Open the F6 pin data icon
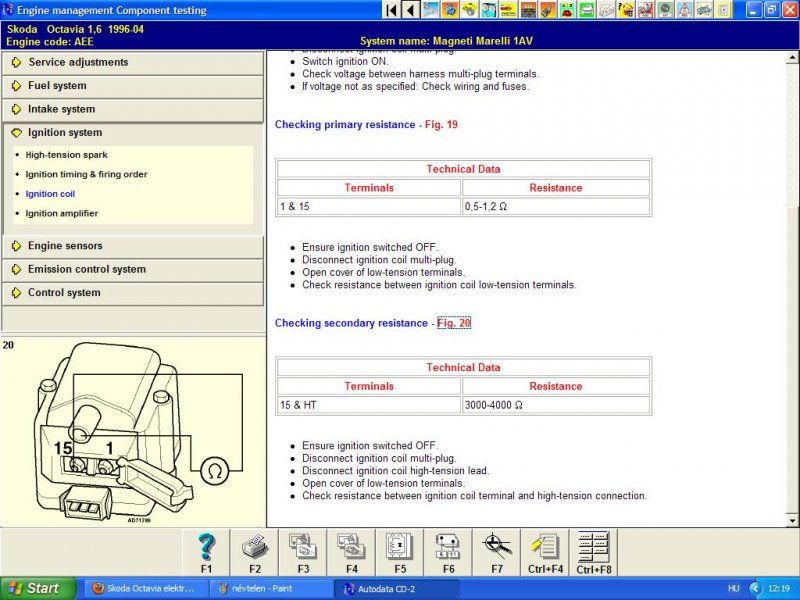 point(448,553)
